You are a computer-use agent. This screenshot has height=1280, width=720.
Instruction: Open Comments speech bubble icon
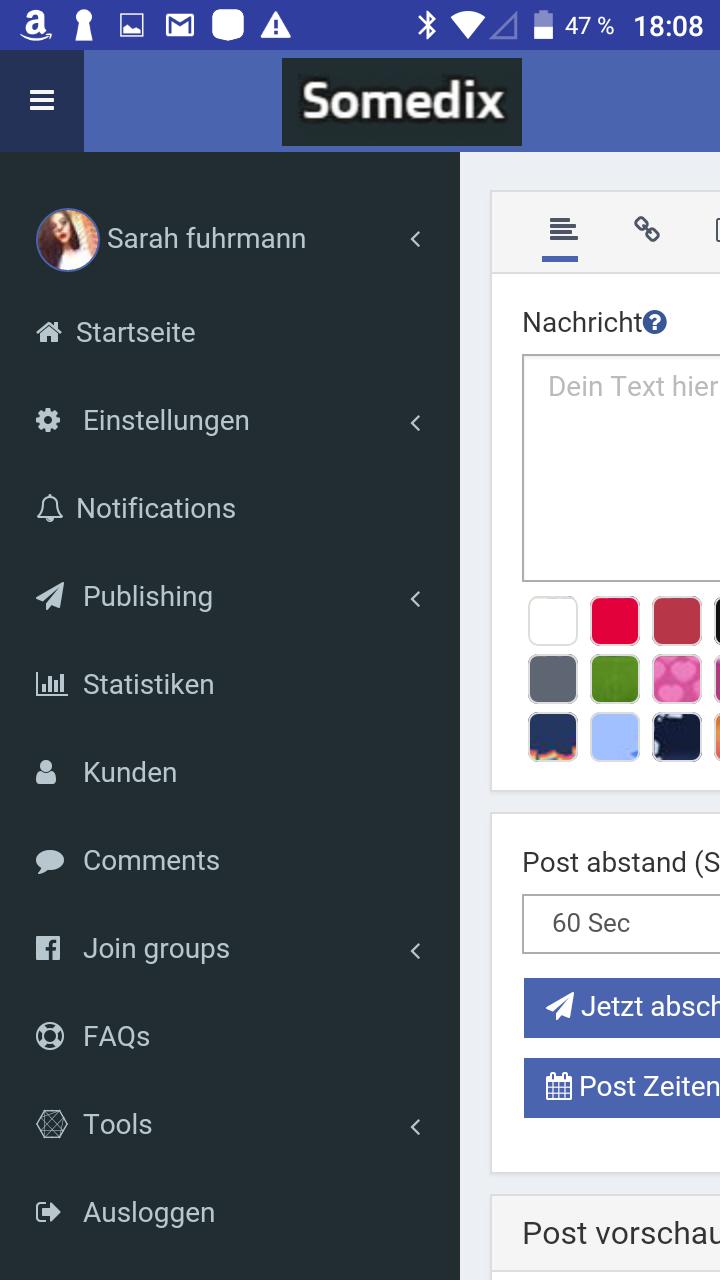click(49, 861)
